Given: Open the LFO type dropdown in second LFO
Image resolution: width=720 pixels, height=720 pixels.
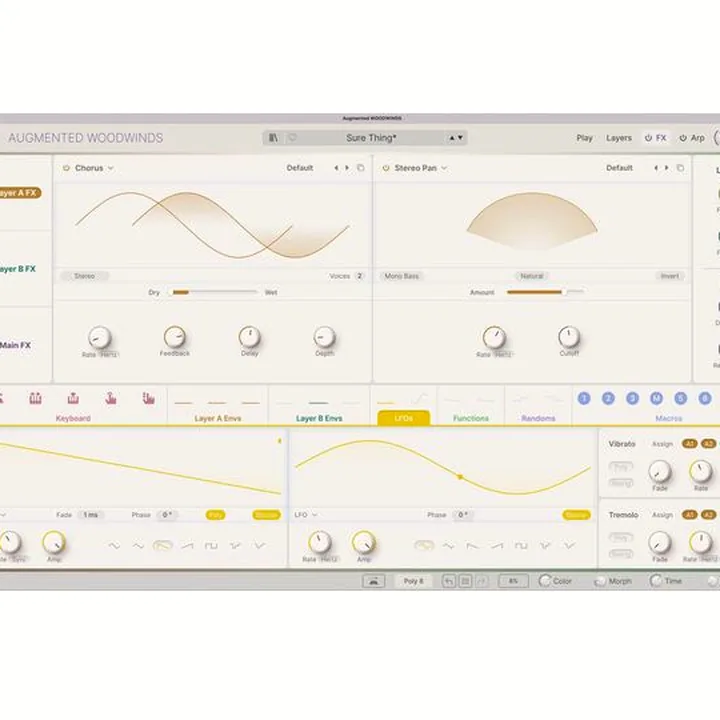Looking at the screenshot, I should coord(306,515).
